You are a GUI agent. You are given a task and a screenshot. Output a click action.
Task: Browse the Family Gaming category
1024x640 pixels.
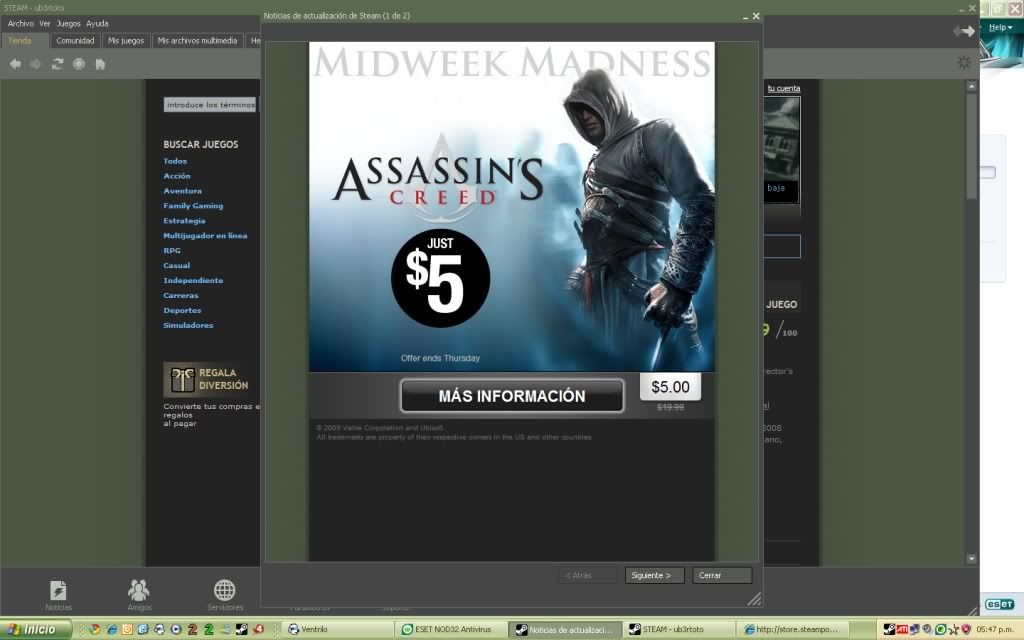point(193,206)
